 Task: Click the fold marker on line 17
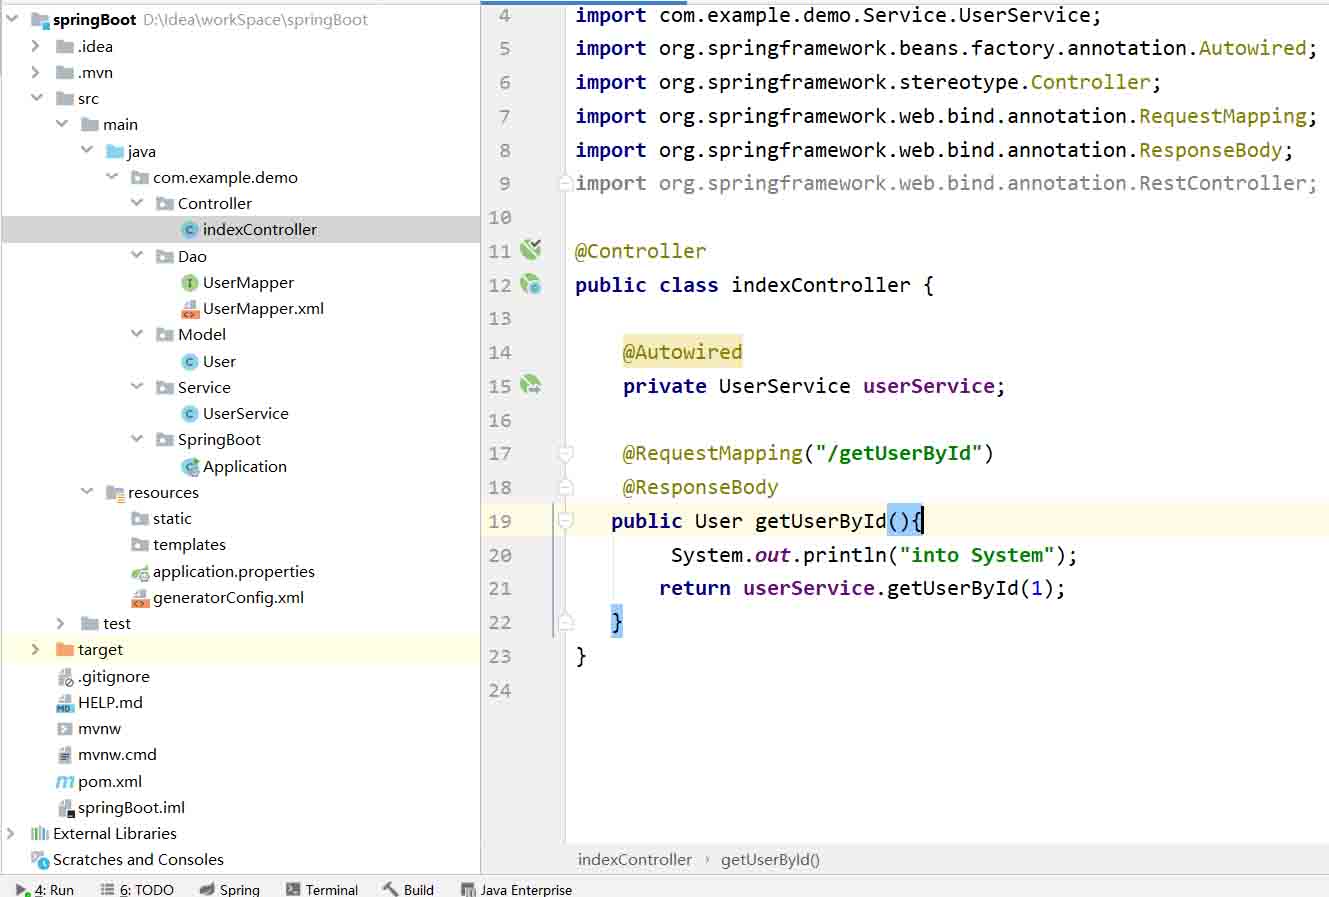[x=565, y=454]
